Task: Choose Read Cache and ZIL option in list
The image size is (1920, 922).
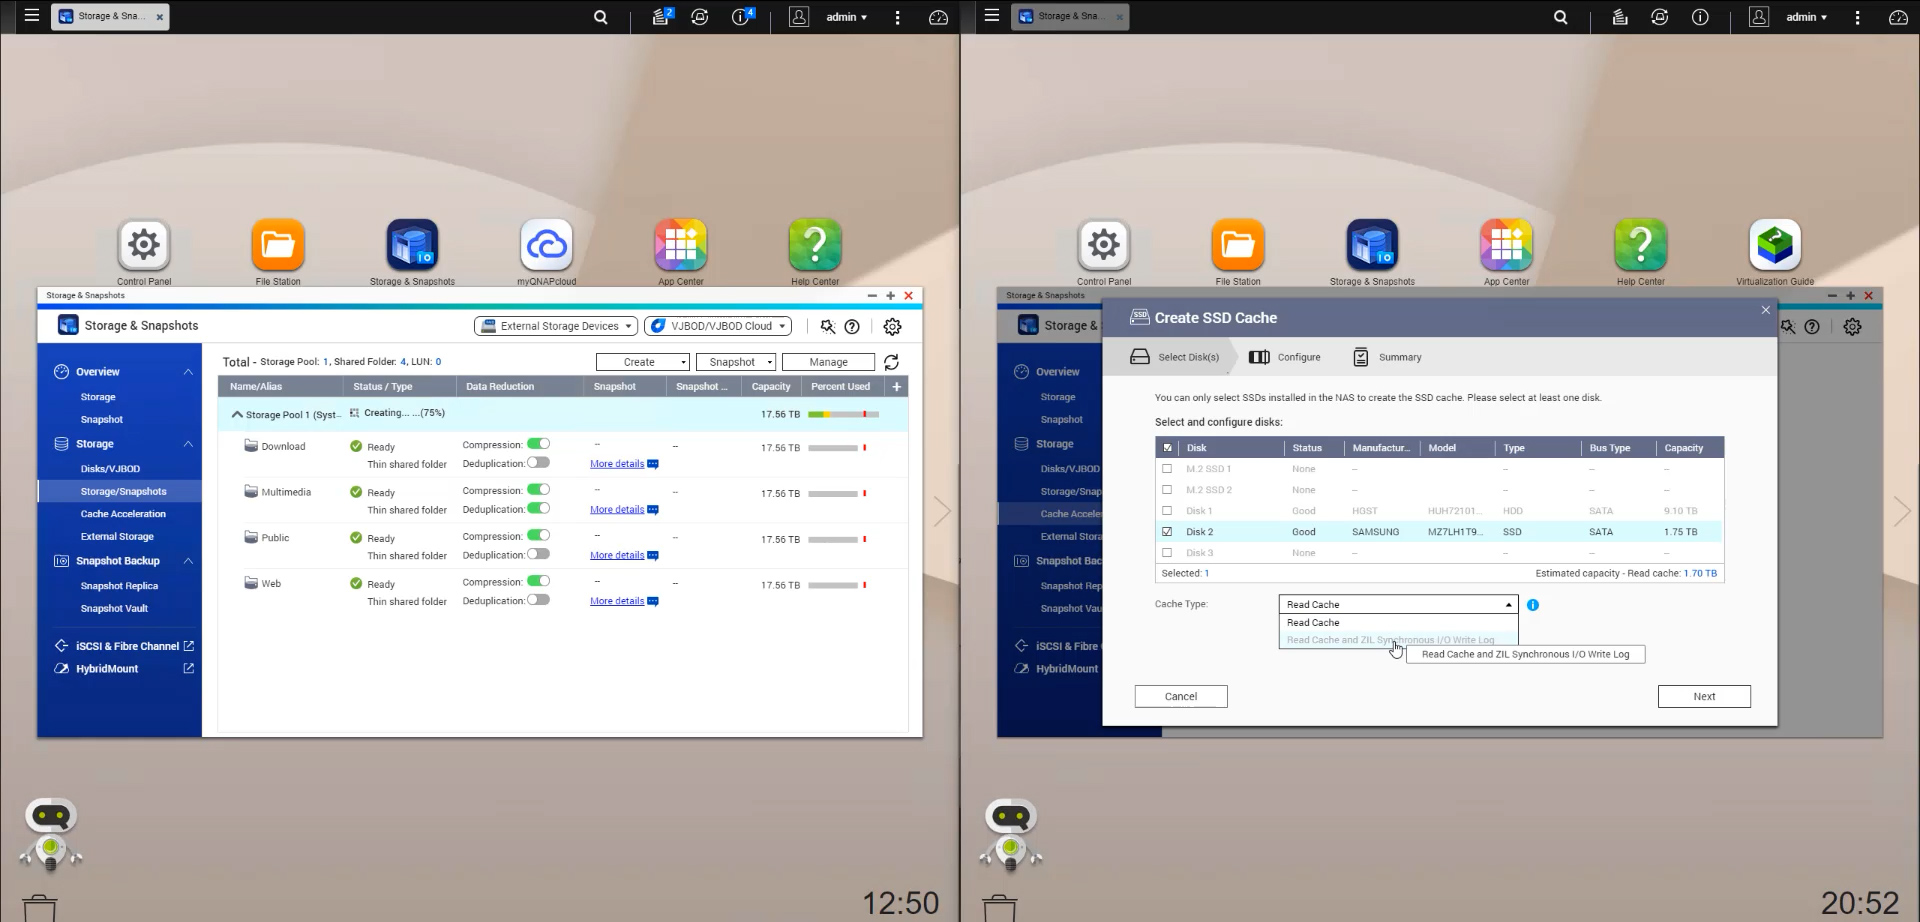Action: (x=1390, y=640)
